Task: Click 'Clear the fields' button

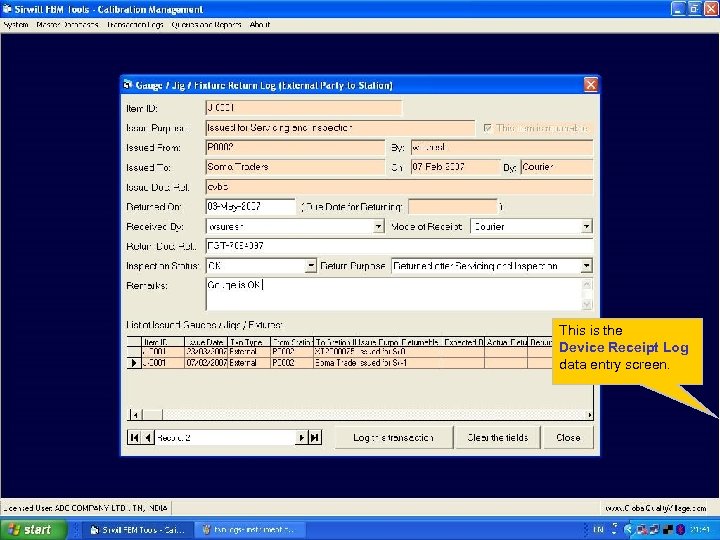Action: [x=497, y=438]
